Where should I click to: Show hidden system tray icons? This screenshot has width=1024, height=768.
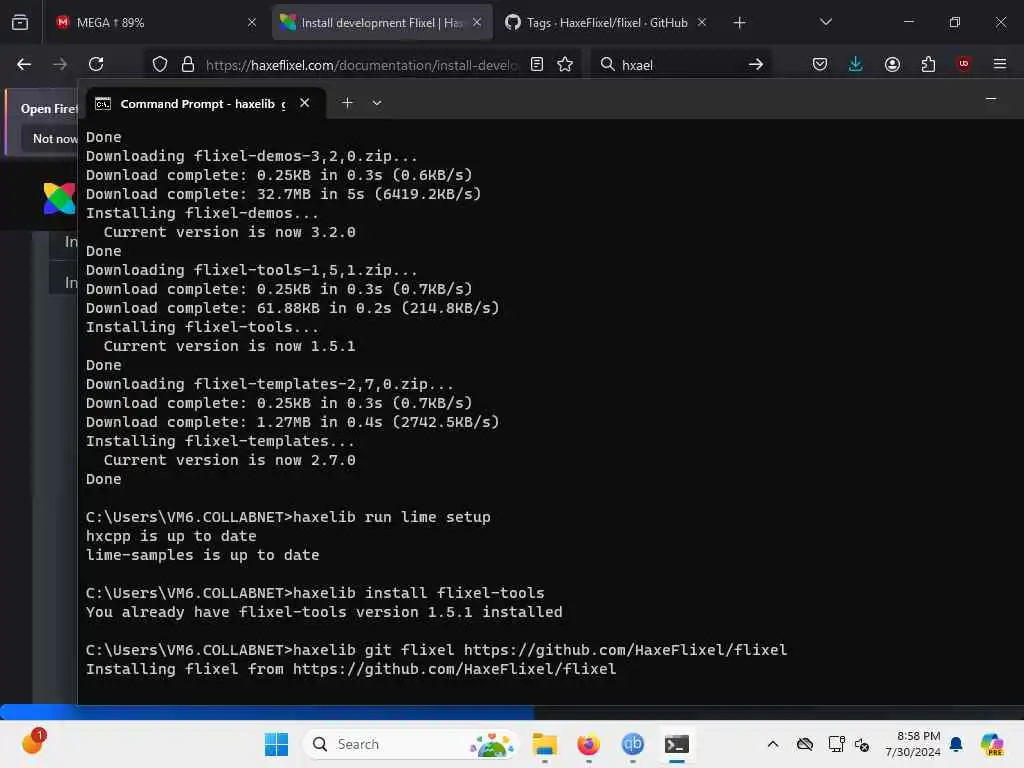(773, 744)
